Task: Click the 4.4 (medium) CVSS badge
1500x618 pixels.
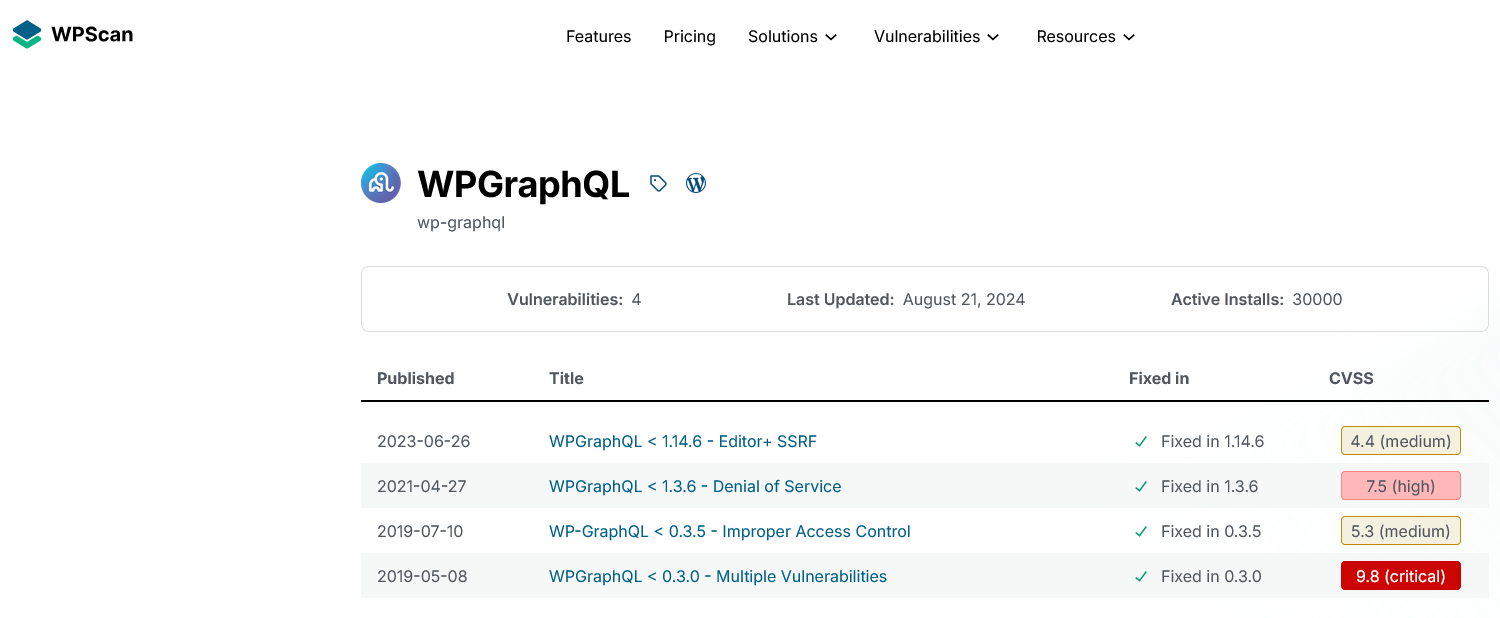Action: pos(1400,441)
